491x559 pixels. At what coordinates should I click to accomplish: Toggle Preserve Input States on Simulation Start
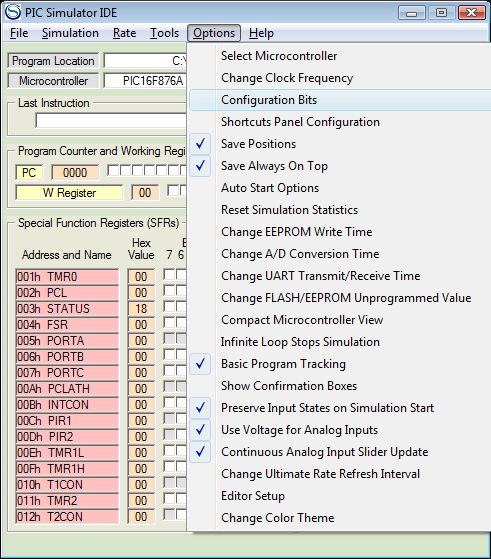pyautogui.click(x=340, y=408)
